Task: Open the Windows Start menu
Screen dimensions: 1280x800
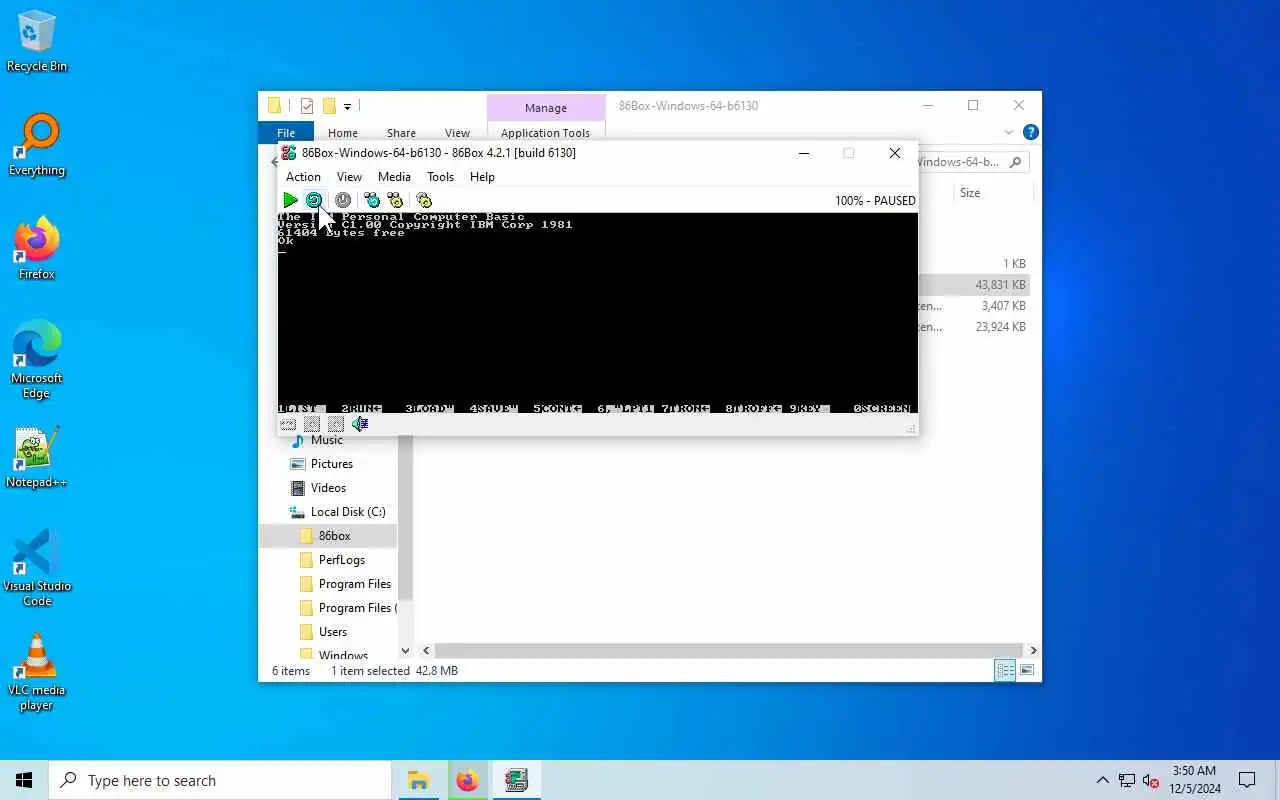Action: [24, 780]
